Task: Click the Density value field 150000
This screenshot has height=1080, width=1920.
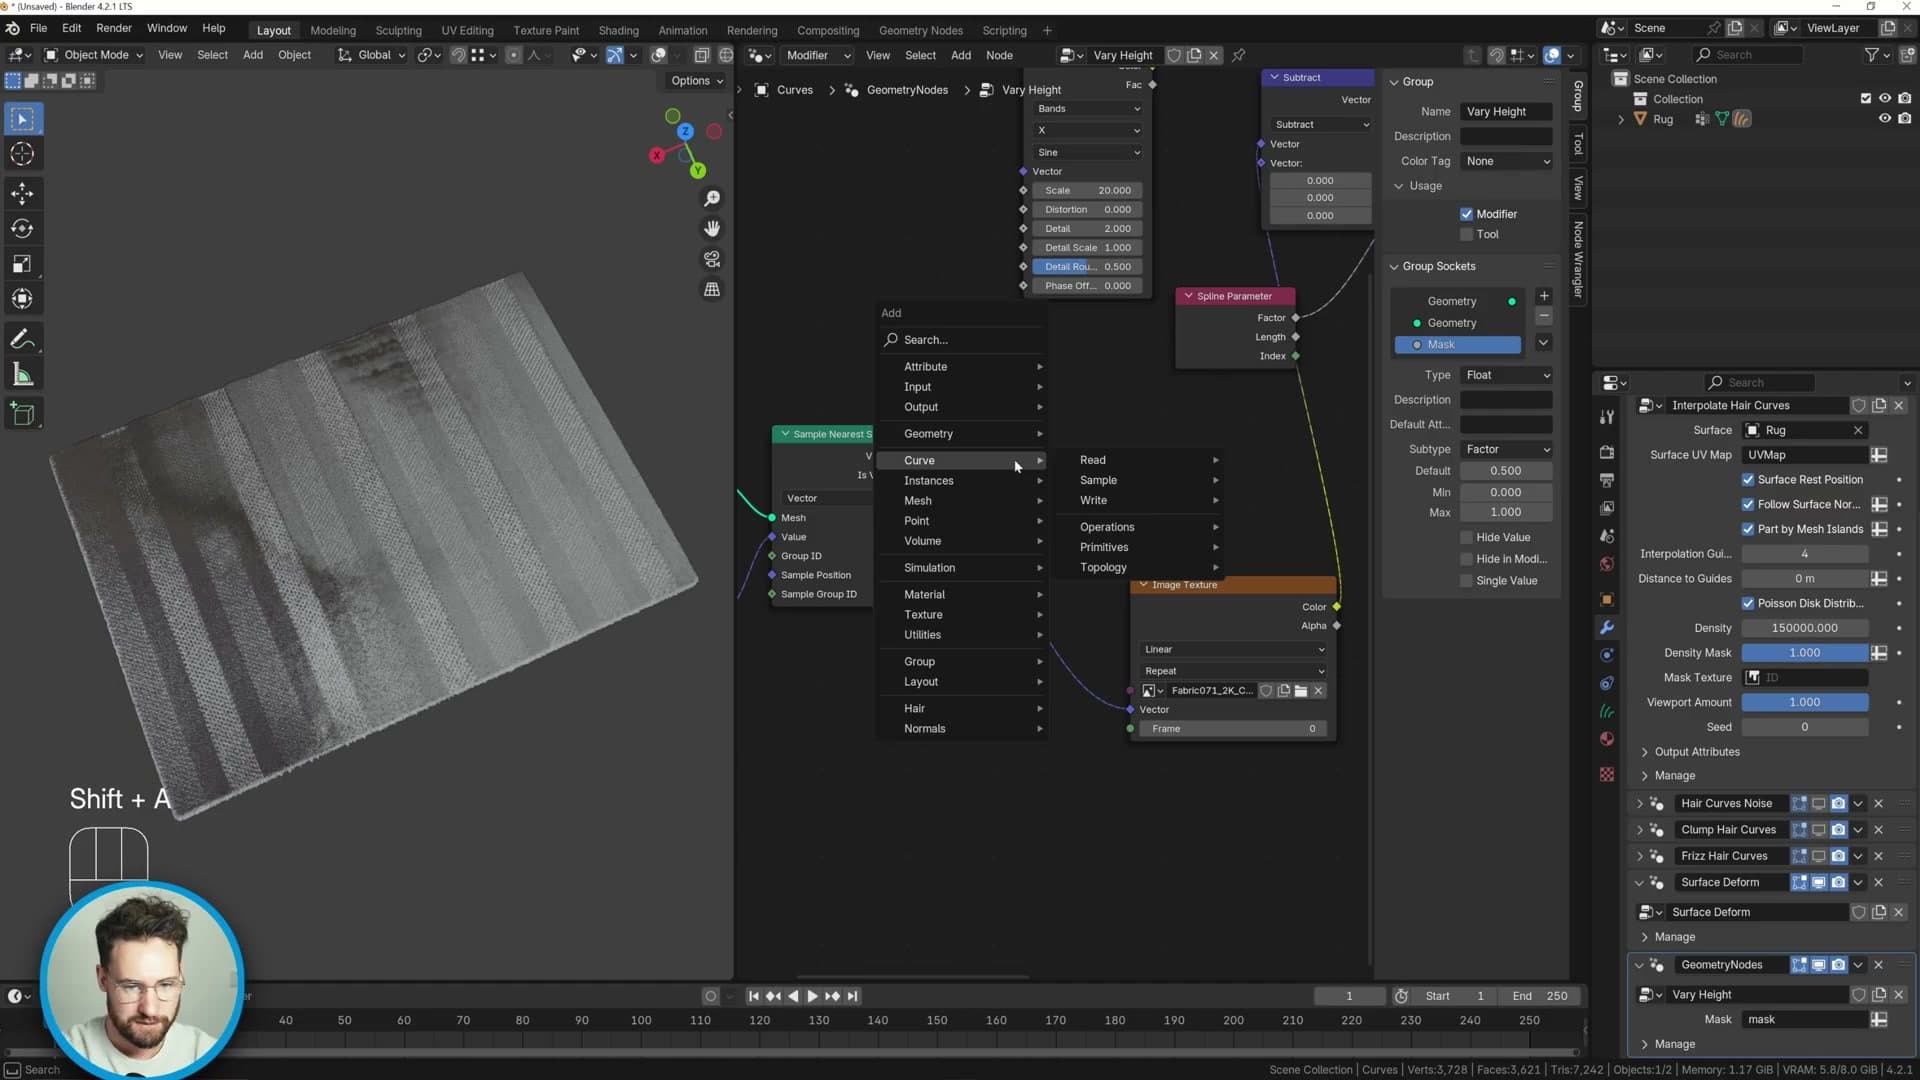Action: pos(1804,629)
